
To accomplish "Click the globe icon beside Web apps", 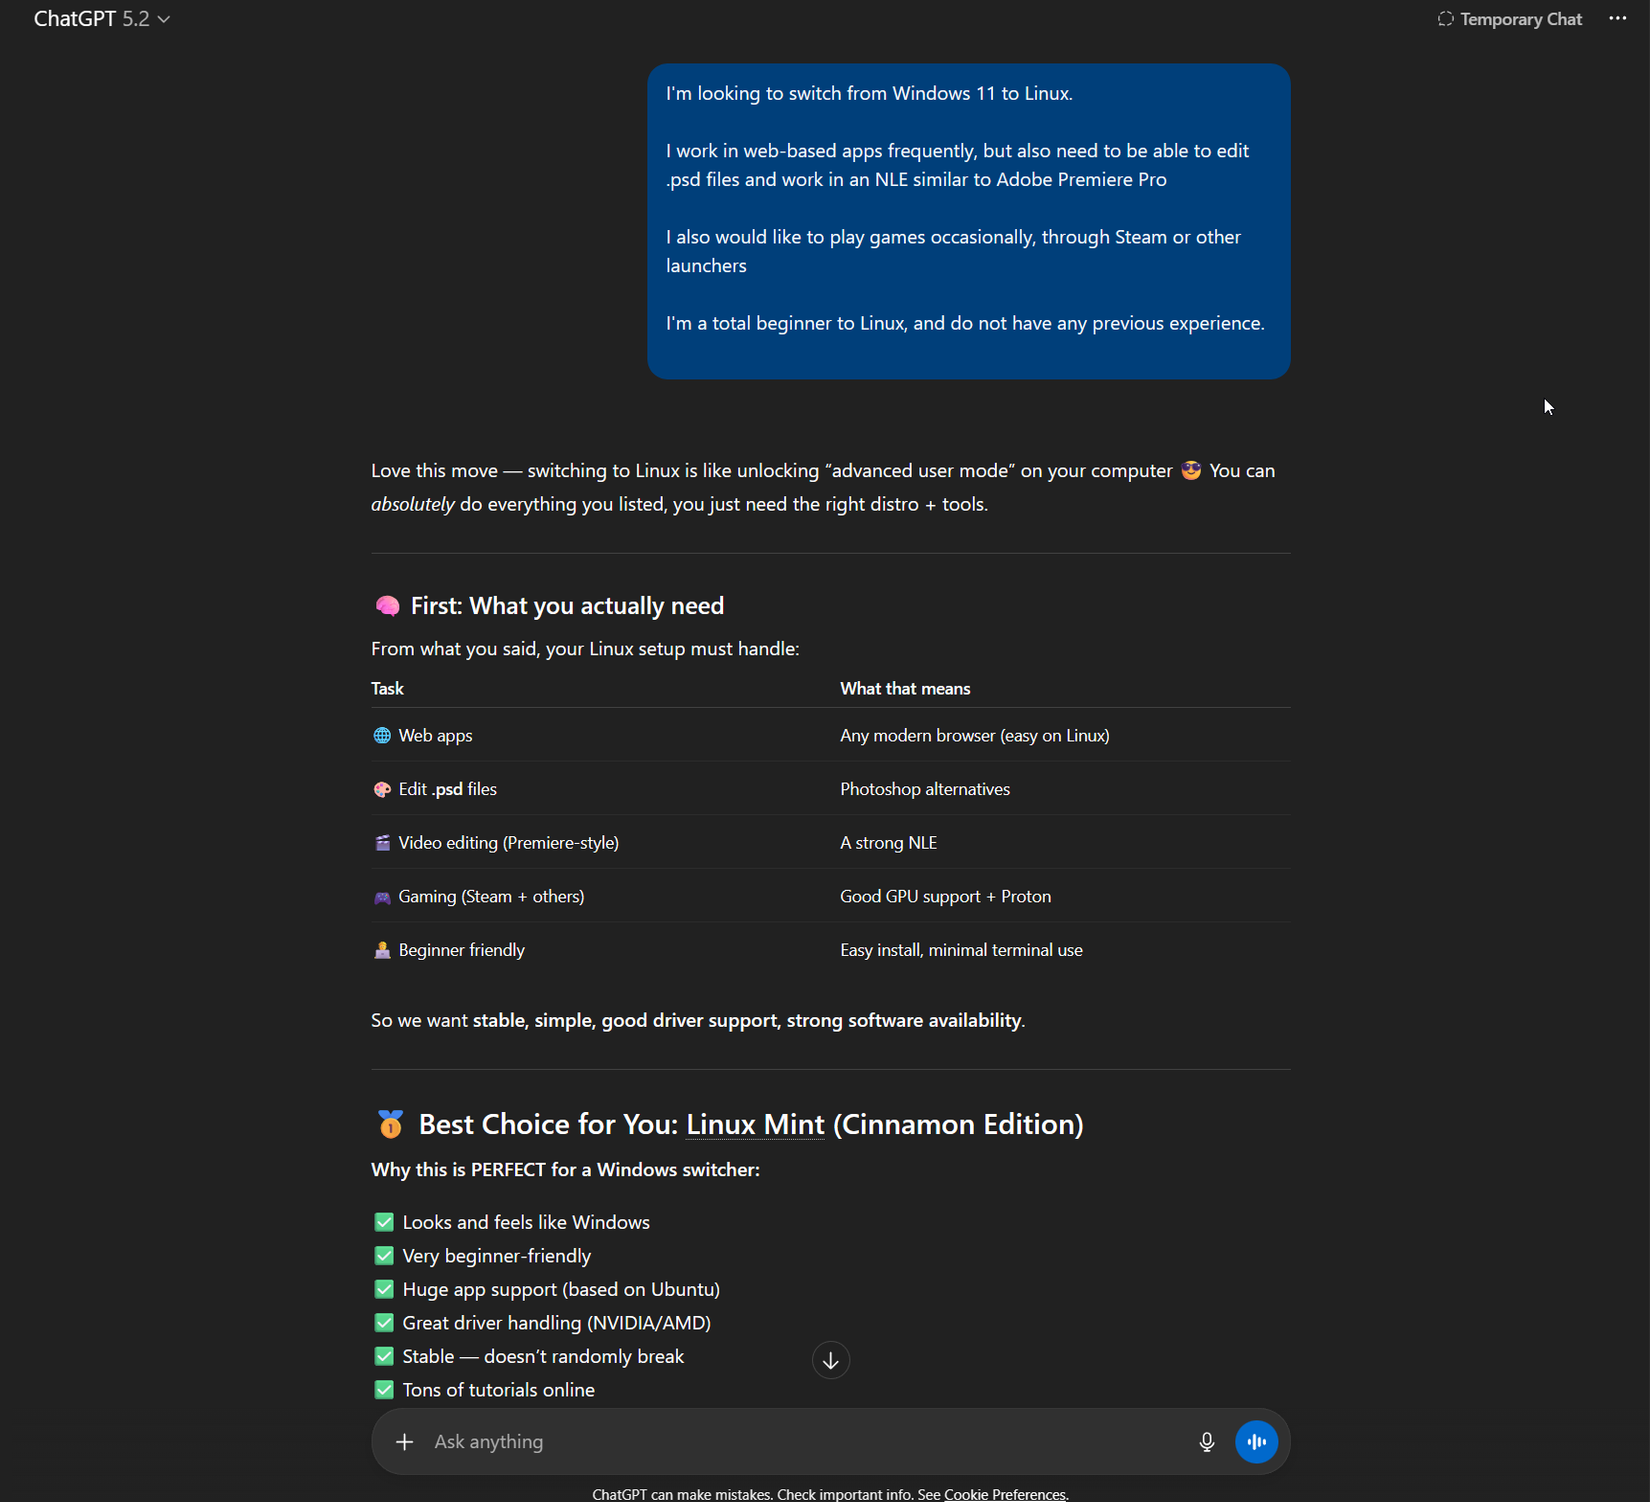I will tap(382, 736).
